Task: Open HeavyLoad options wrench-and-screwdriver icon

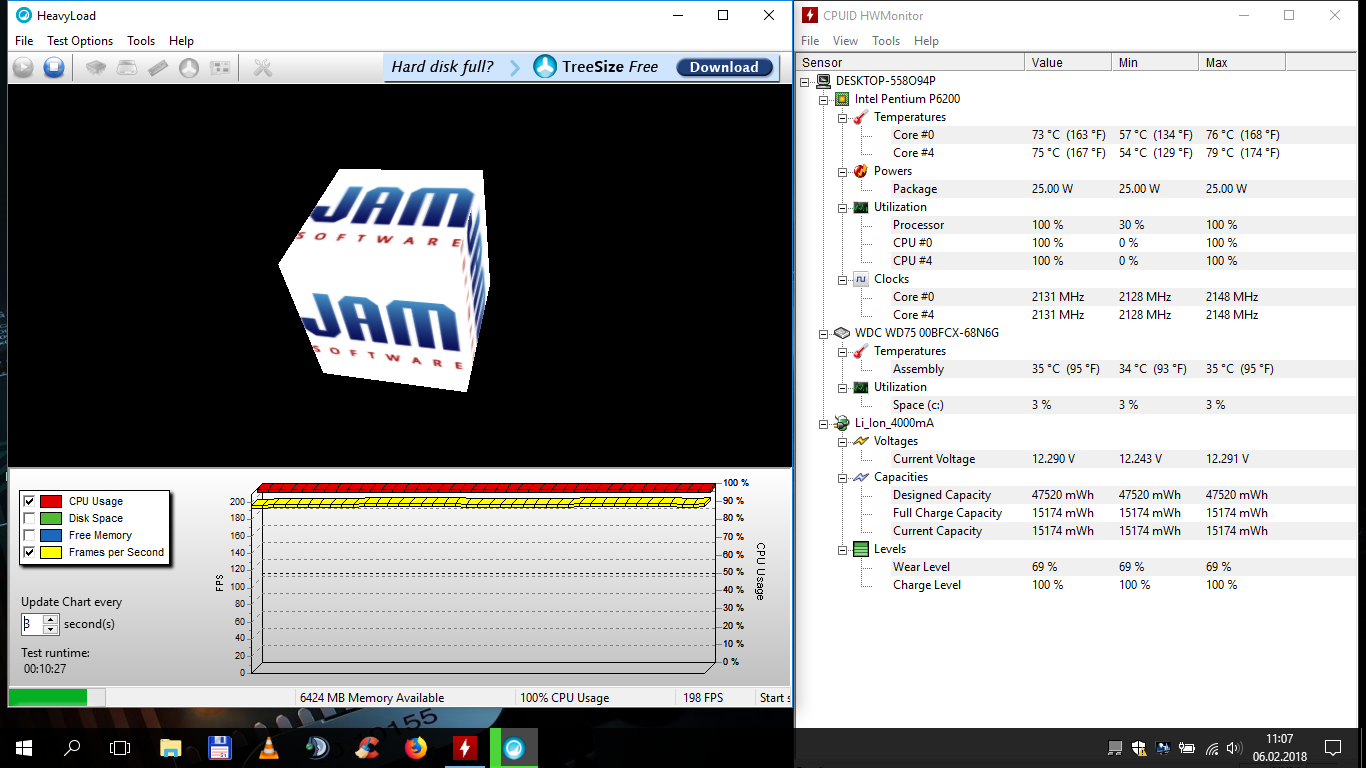Action: coord(263,68)
